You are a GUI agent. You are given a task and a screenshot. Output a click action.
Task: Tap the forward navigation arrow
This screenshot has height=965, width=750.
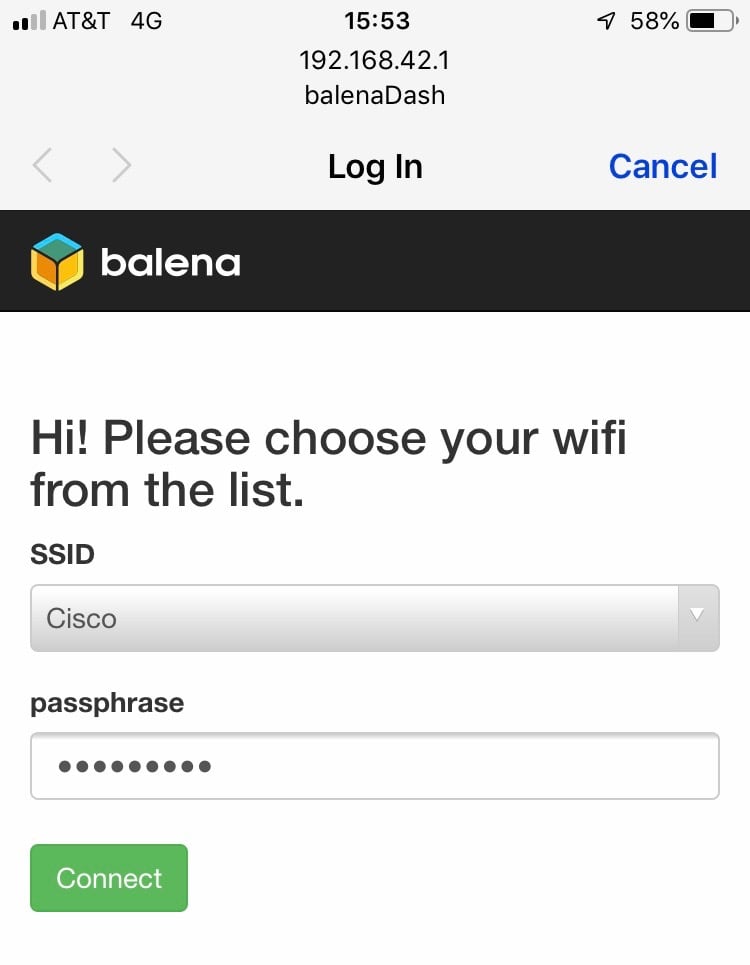[x=121, y=166]
